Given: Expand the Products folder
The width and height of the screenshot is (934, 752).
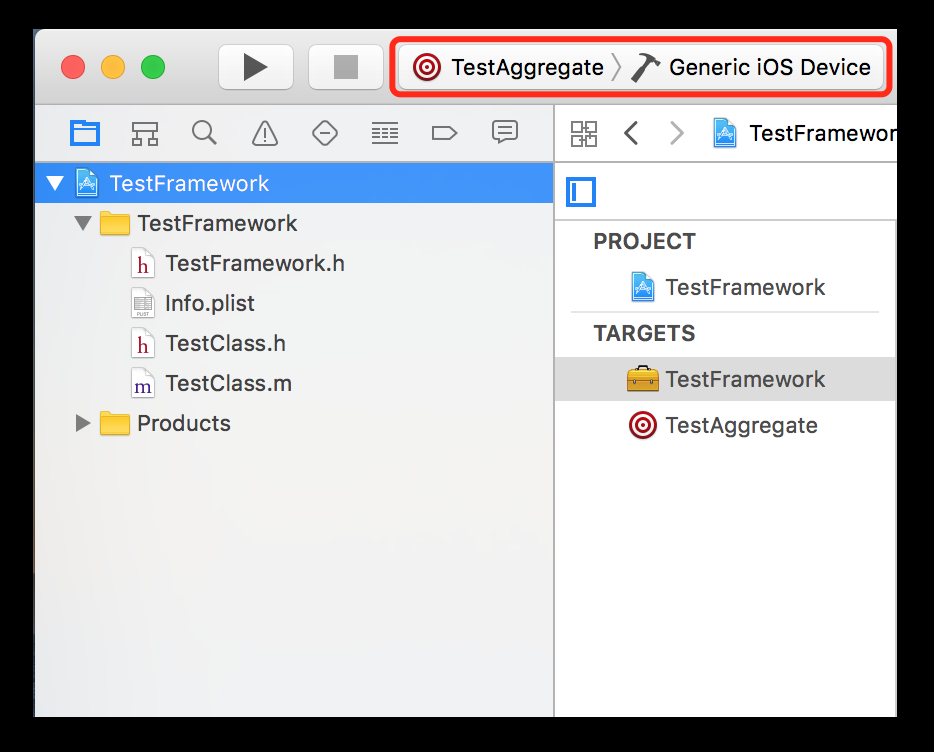Looking at the screenshot, I should coord(83,424).
